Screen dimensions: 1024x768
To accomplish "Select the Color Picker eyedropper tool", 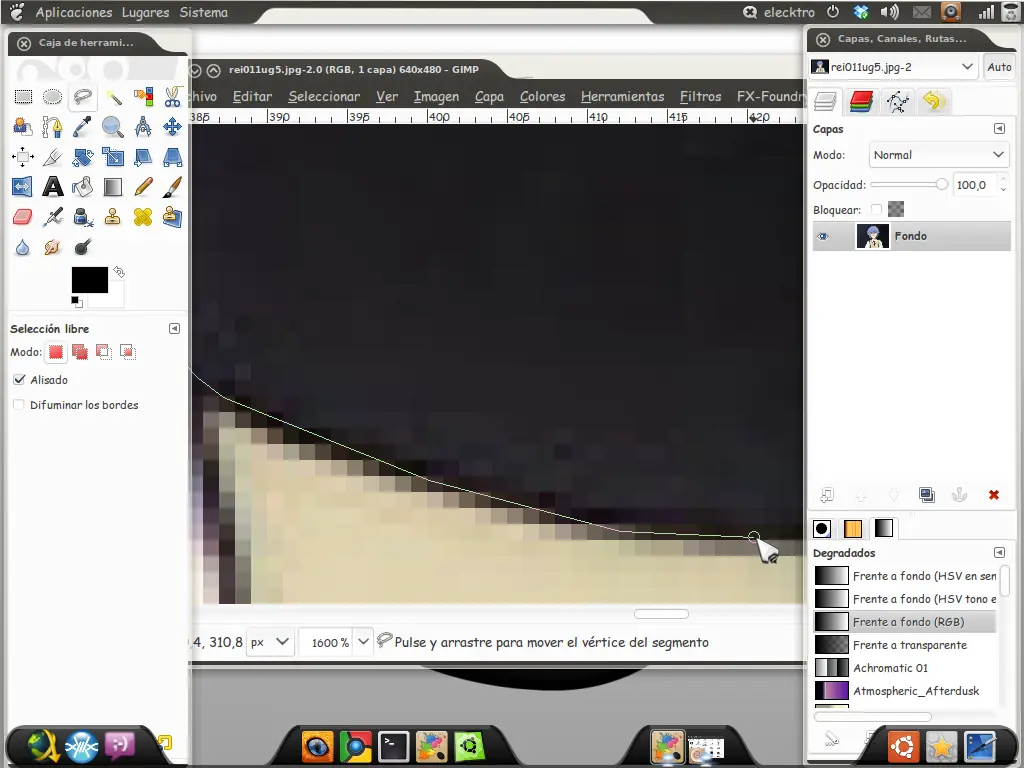I will [x=82, y=127].
